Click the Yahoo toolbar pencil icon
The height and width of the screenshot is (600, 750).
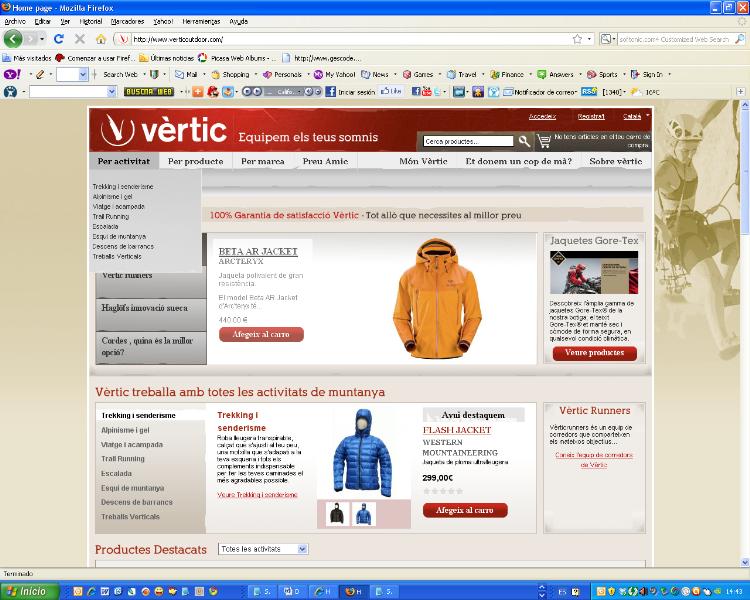[40, 74]
